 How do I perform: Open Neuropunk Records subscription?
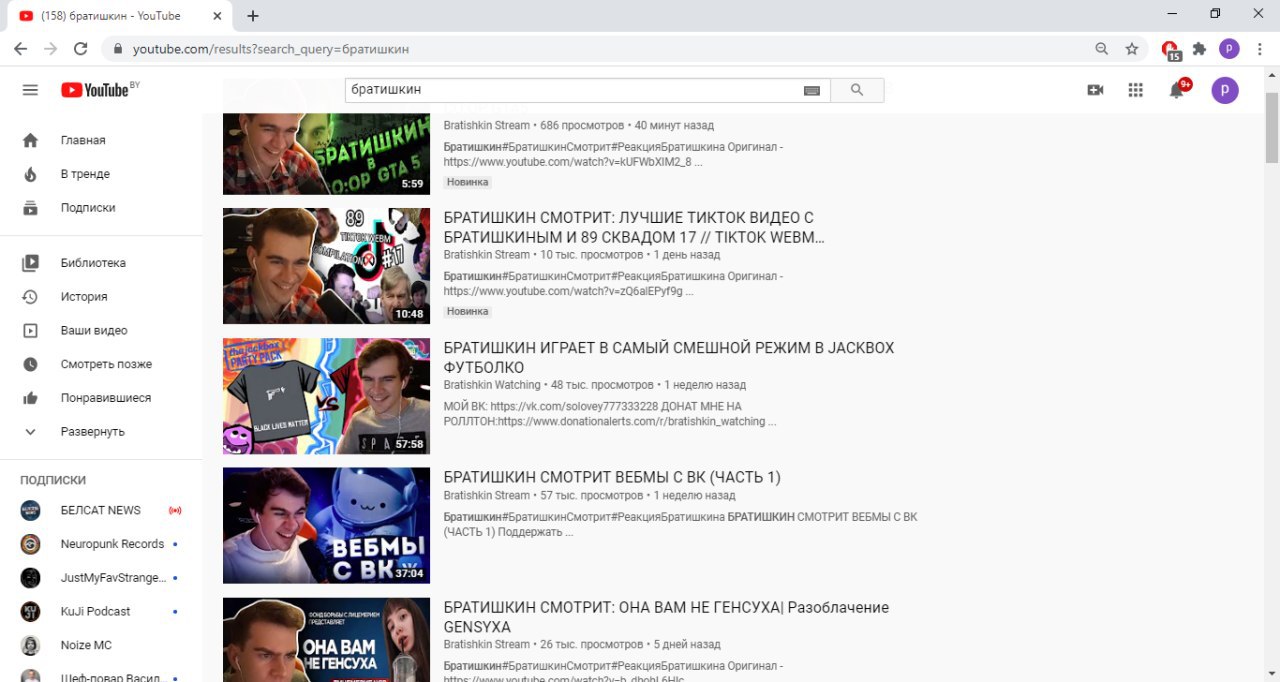pos(101,544)
